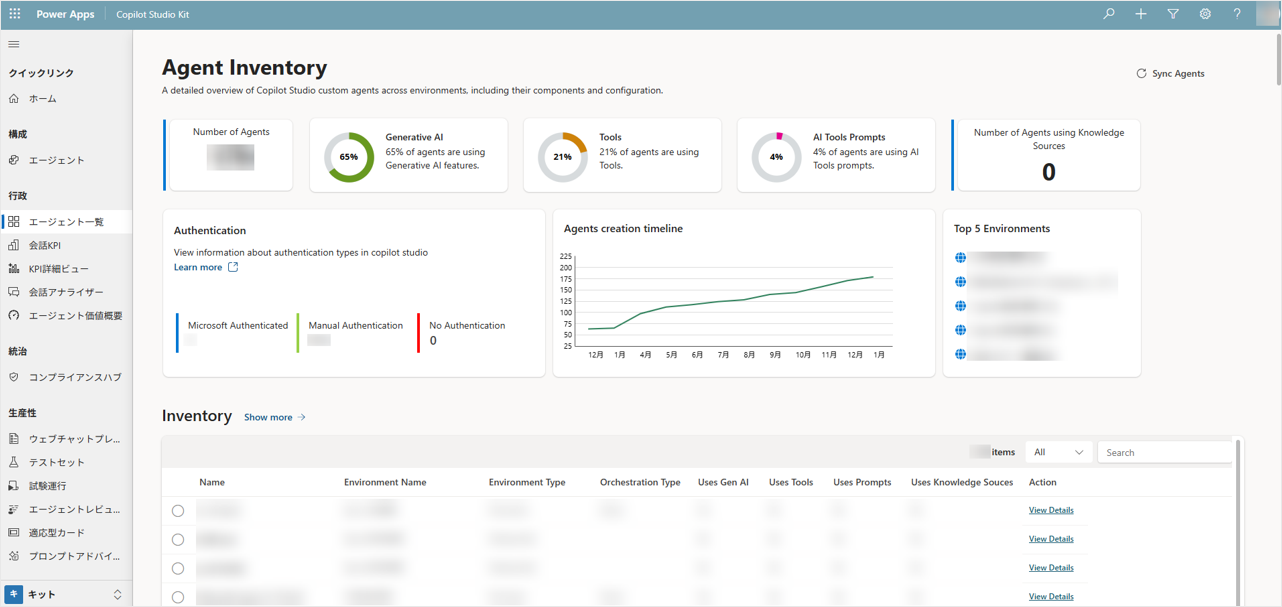The width and height of the screenshot is (1282, 607).
Task: Click View Details for the first row
Action: coord(1051,510)
